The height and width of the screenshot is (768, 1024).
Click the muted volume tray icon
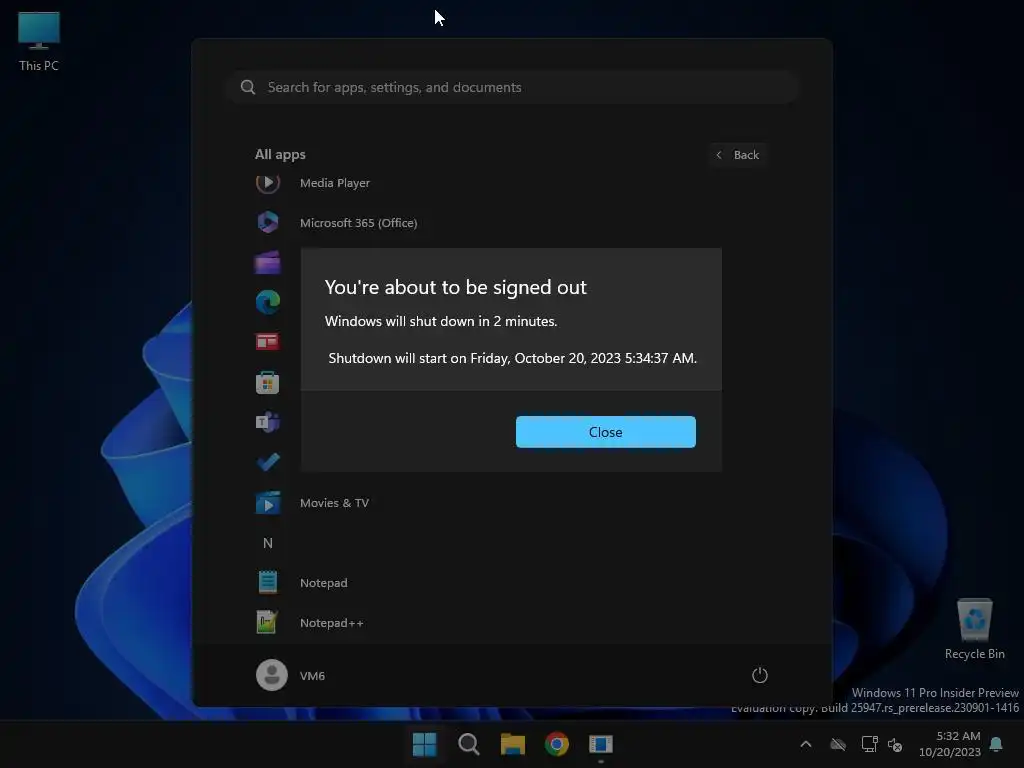pos(895,744)
